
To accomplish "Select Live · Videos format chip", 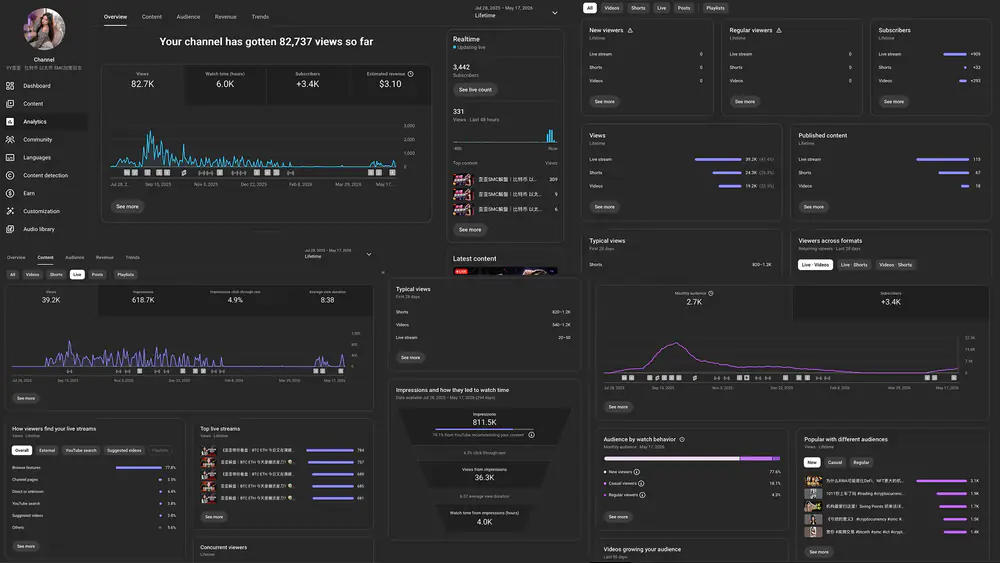I will click(815, 265).
